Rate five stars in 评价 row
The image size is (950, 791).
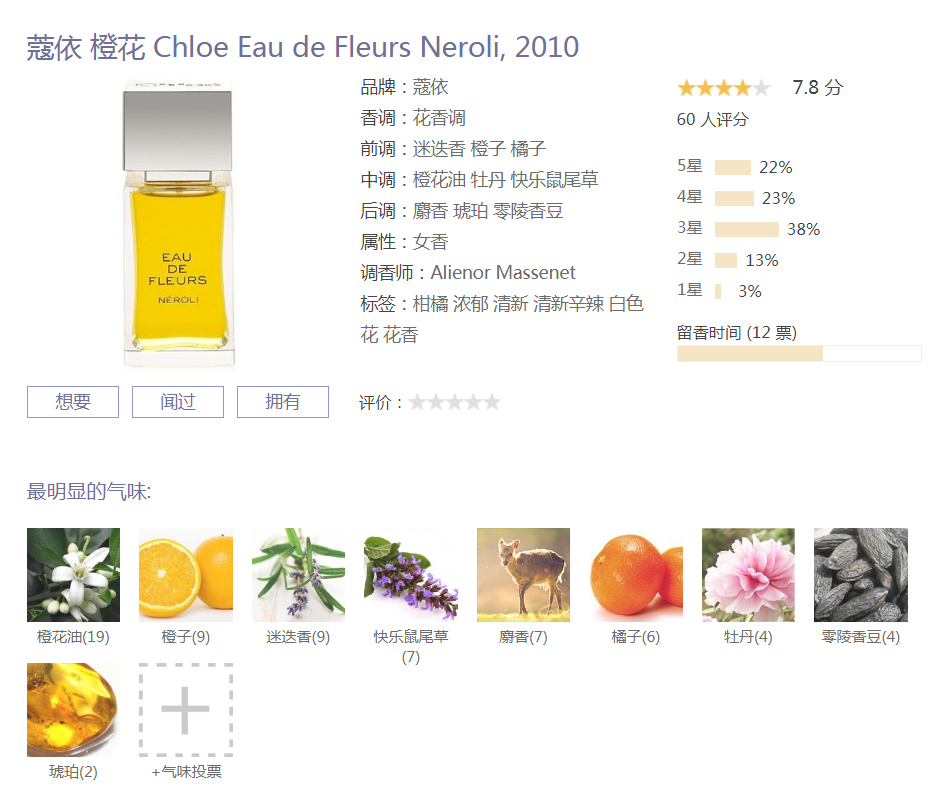point(493,402)
